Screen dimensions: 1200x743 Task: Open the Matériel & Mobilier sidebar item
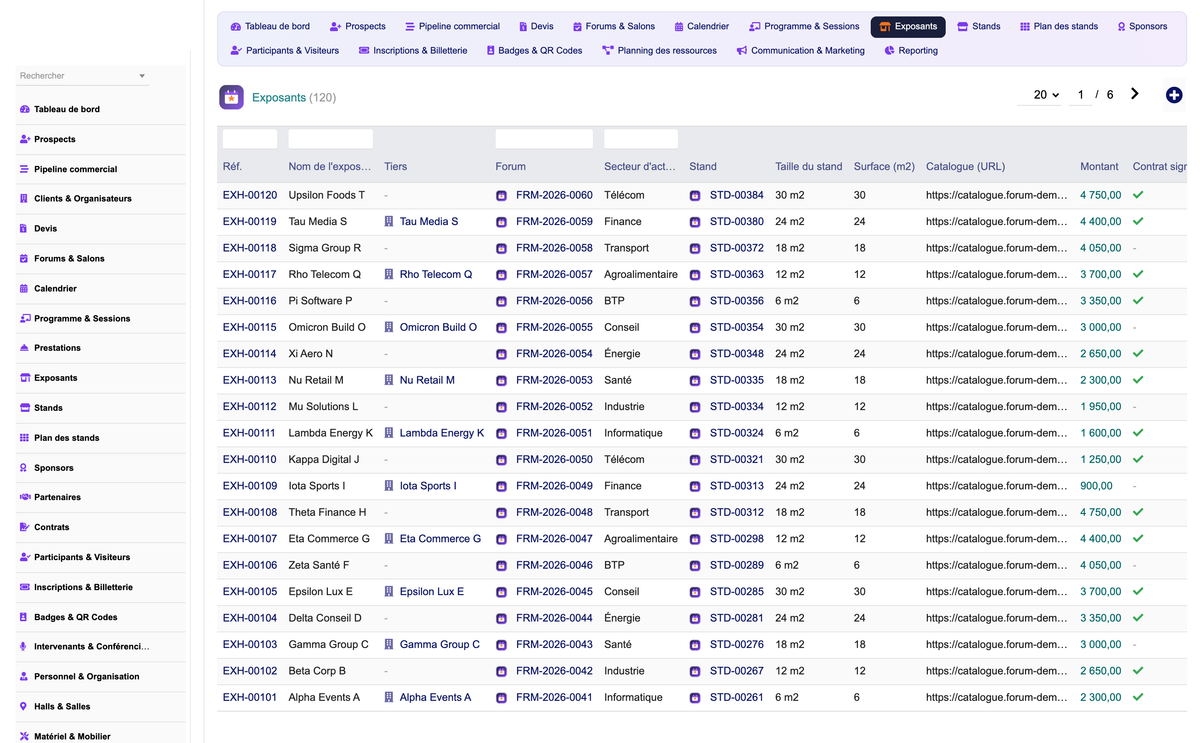[x=72, y=736]
